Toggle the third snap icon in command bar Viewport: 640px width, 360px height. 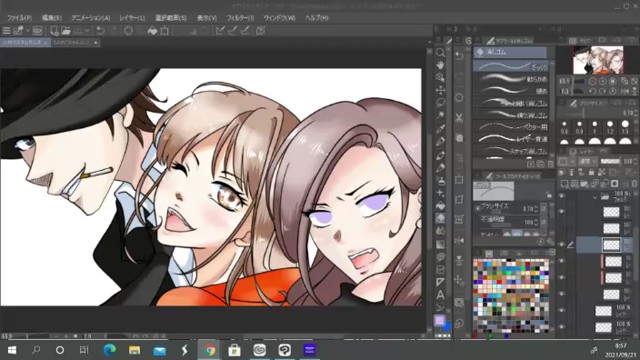(245, 31)
